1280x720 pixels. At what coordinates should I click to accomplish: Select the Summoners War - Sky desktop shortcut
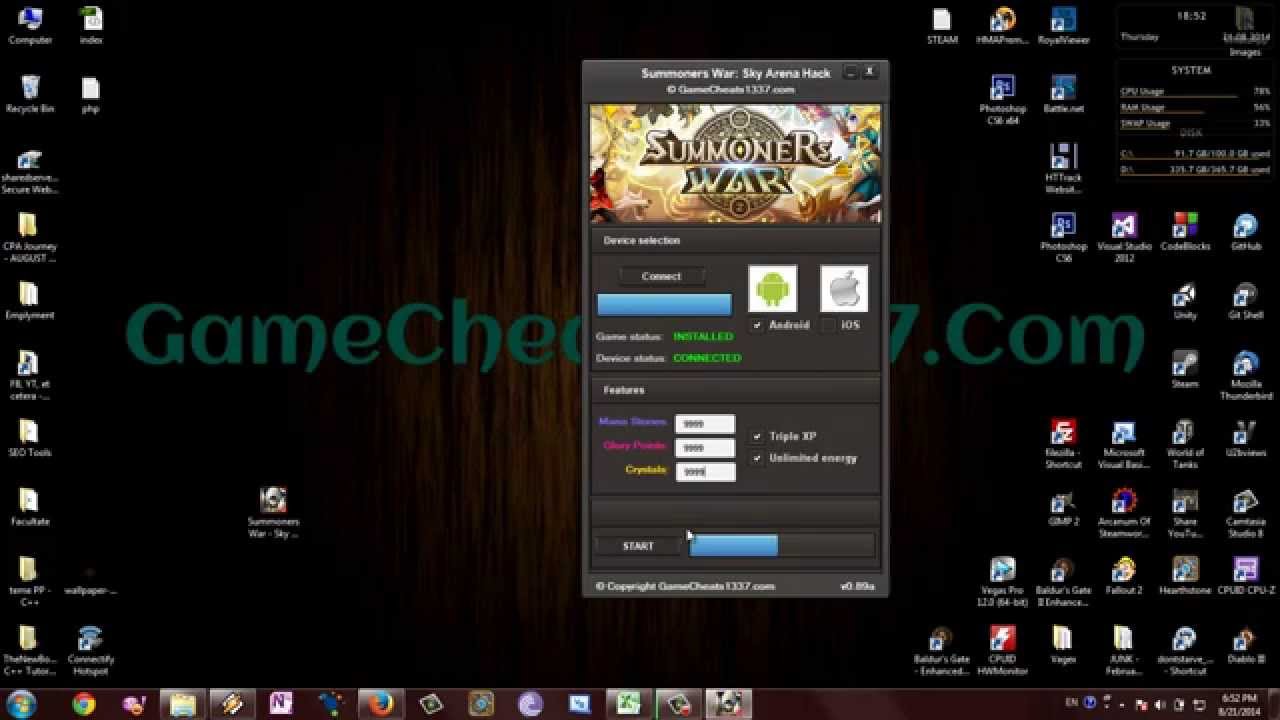tap(273, 513)
